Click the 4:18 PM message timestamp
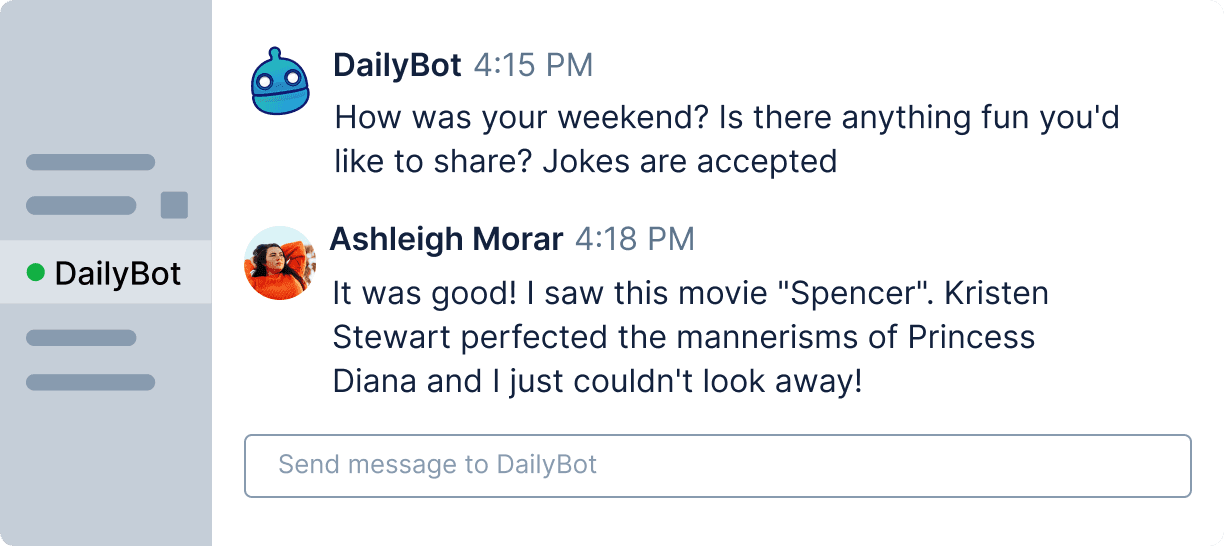 pos(635,240)
